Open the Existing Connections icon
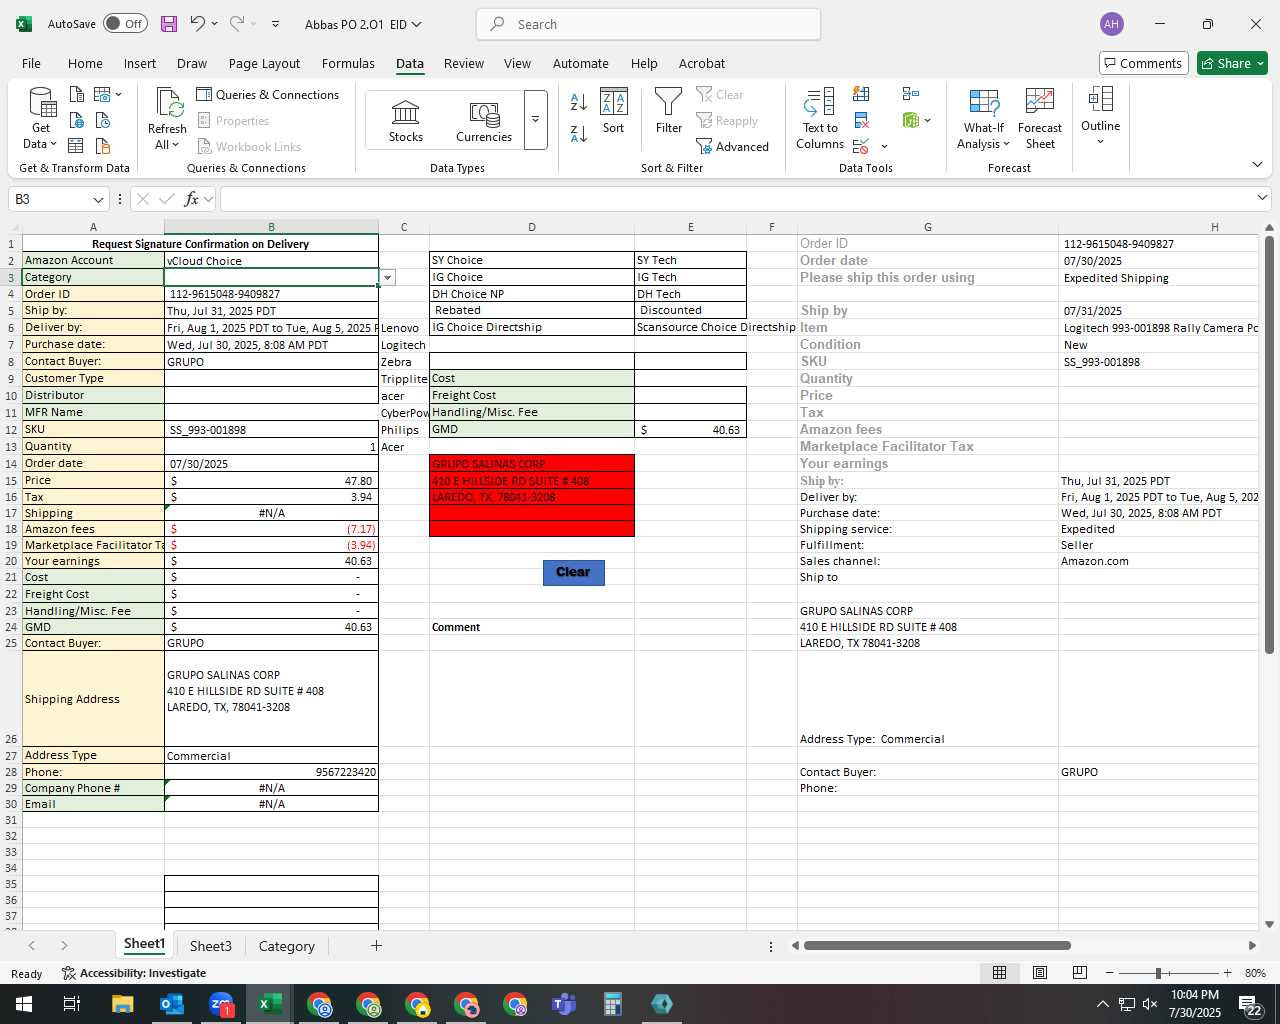 point(103,146)
